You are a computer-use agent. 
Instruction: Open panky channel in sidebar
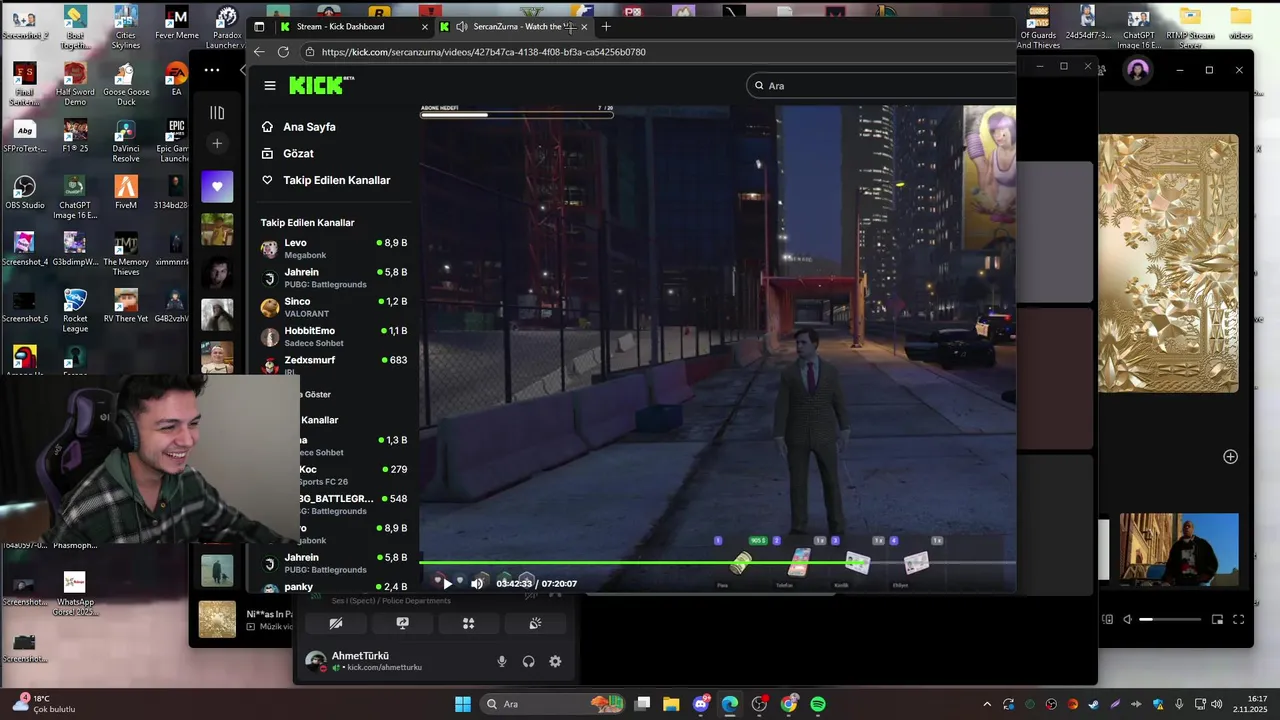pos(334,587)
